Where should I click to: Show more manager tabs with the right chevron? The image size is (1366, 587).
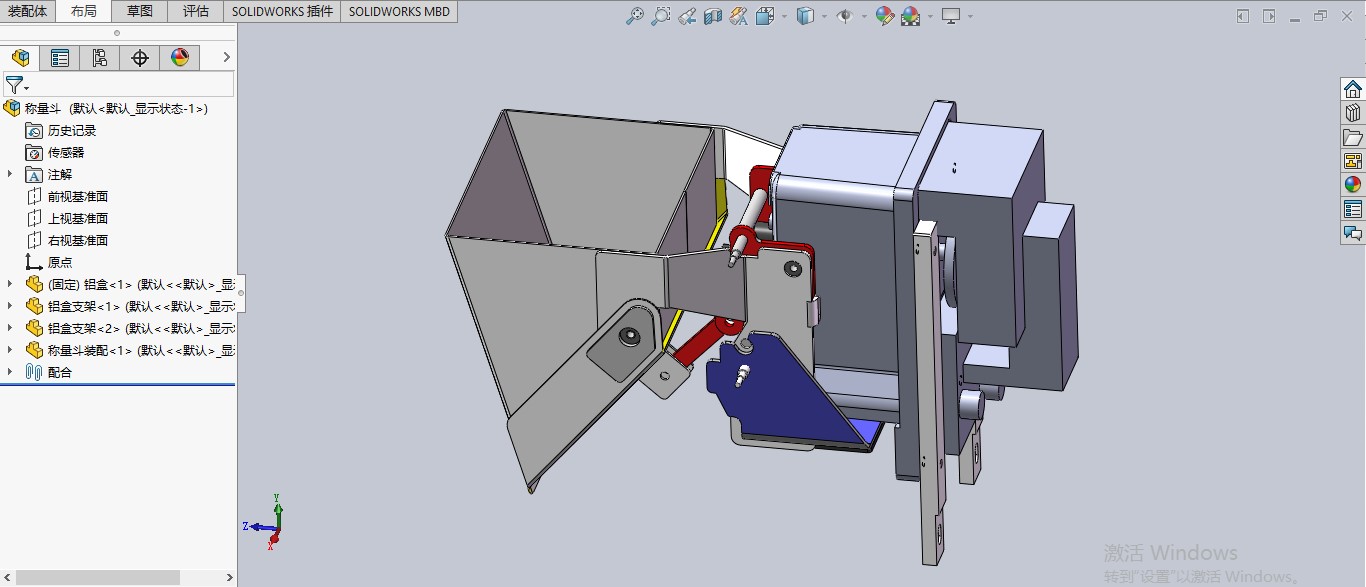pos(226,58)
